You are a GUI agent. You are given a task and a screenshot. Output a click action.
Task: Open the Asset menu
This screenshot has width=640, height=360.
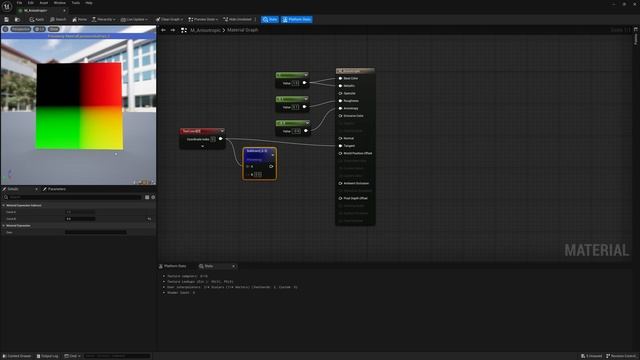point(44,3)
